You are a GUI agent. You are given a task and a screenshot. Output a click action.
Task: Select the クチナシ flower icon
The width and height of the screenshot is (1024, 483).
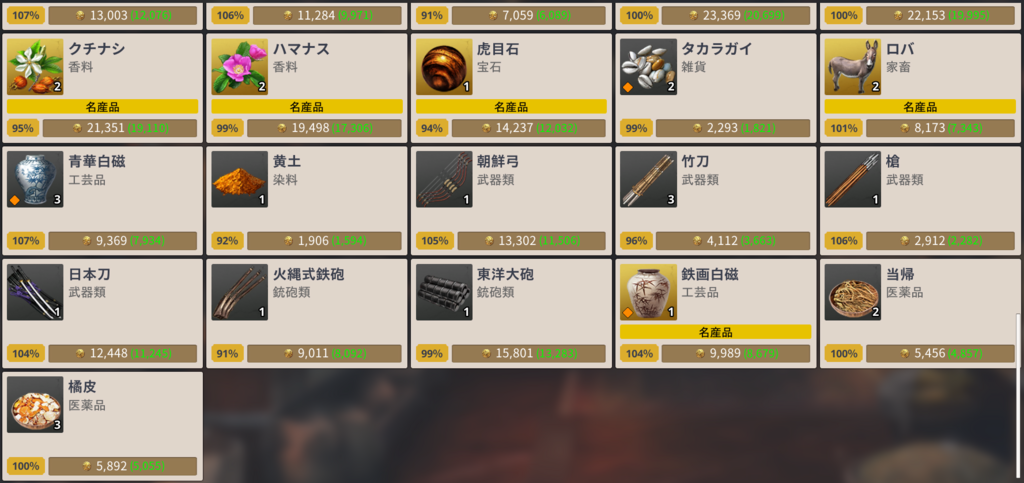point(35,67)
